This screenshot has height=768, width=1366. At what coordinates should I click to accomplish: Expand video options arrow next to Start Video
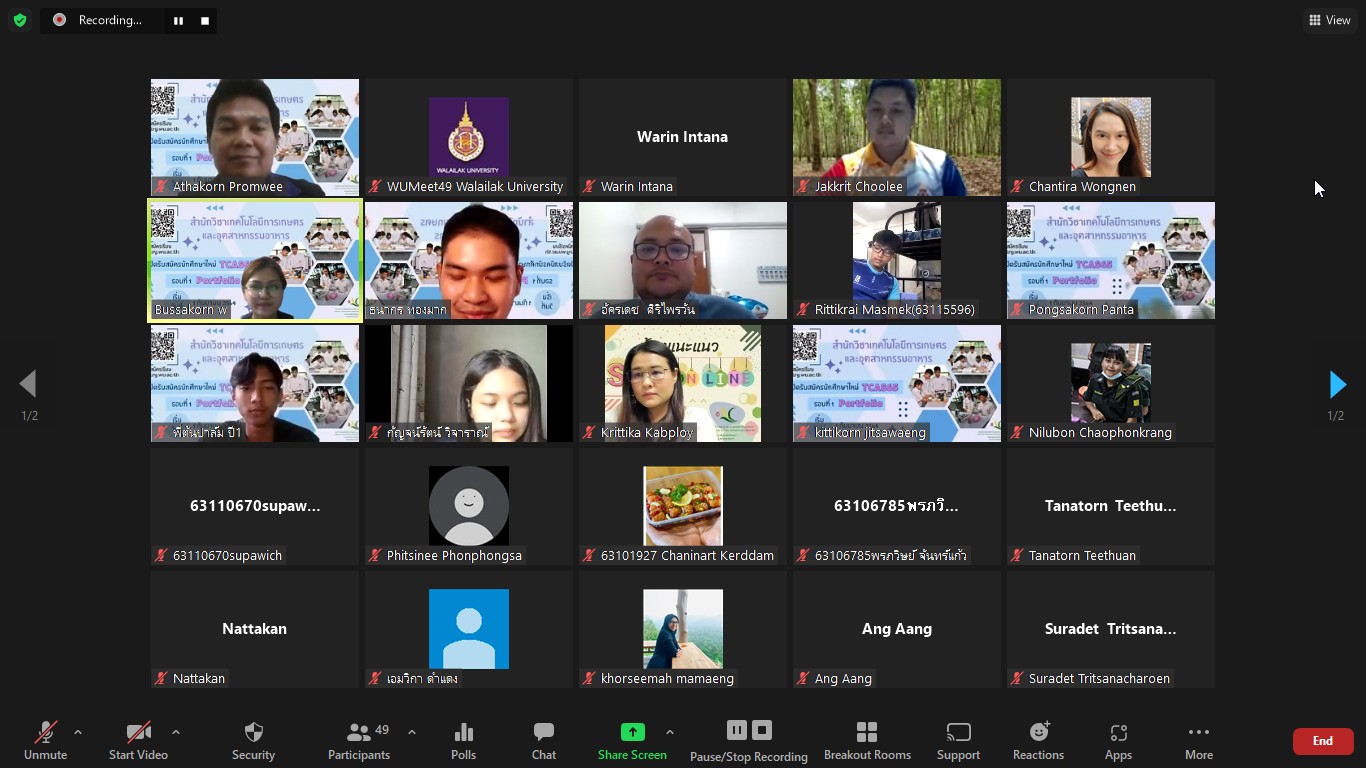coord(176,732)
